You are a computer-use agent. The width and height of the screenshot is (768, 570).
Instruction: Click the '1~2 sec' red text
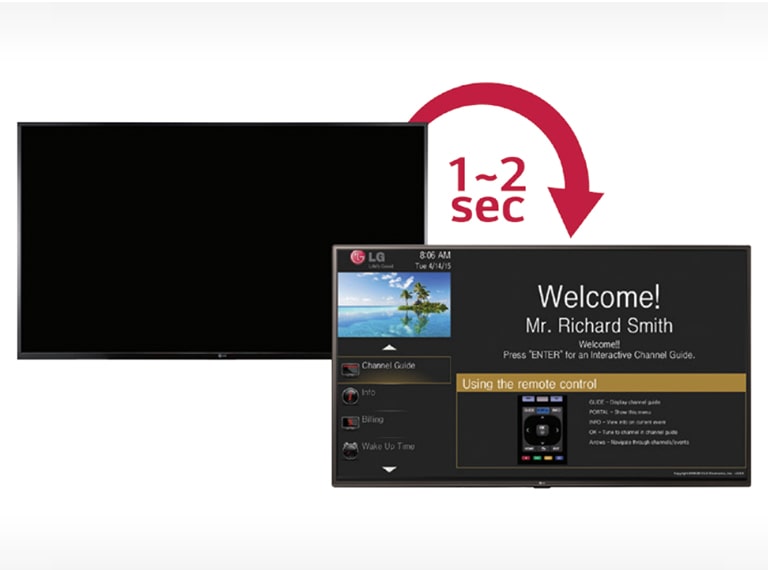coord(487,190)
